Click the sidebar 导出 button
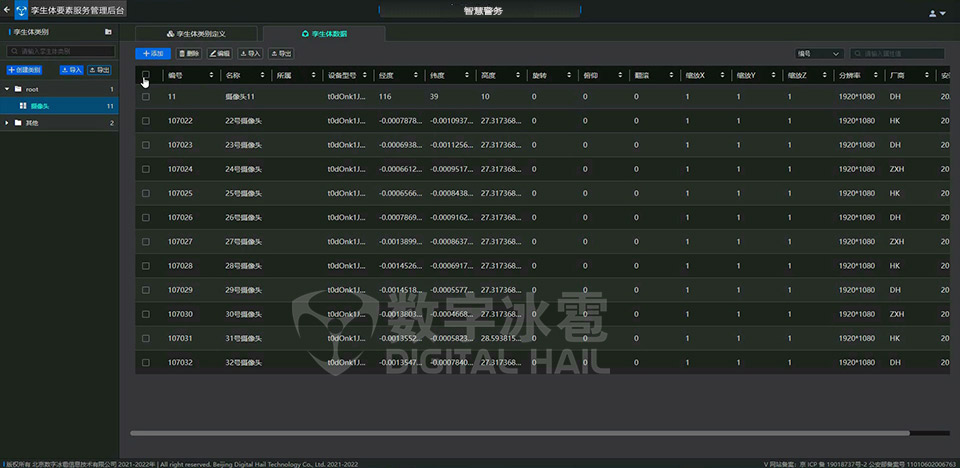Screen dimensions: 960x468 [99, 70]
